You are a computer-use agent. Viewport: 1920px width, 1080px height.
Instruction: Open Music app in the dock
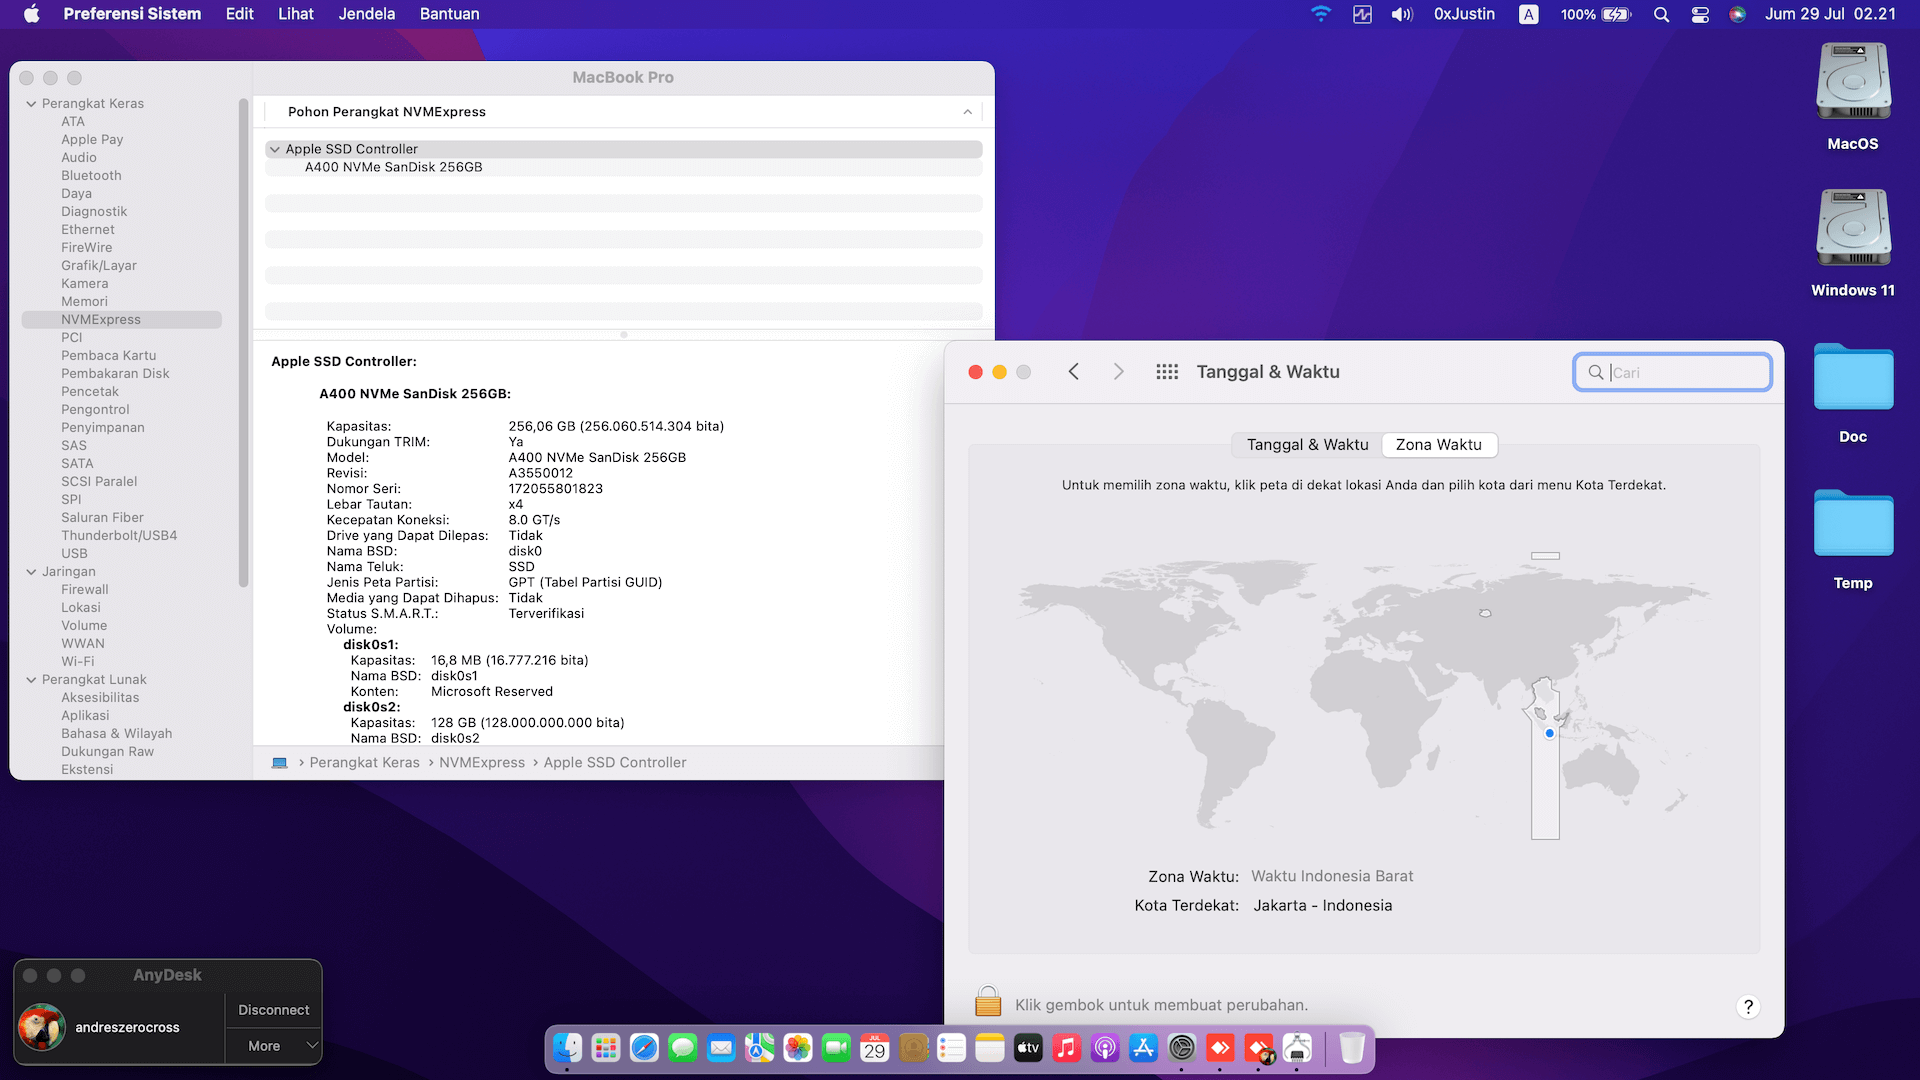tap(1067, 1048)
